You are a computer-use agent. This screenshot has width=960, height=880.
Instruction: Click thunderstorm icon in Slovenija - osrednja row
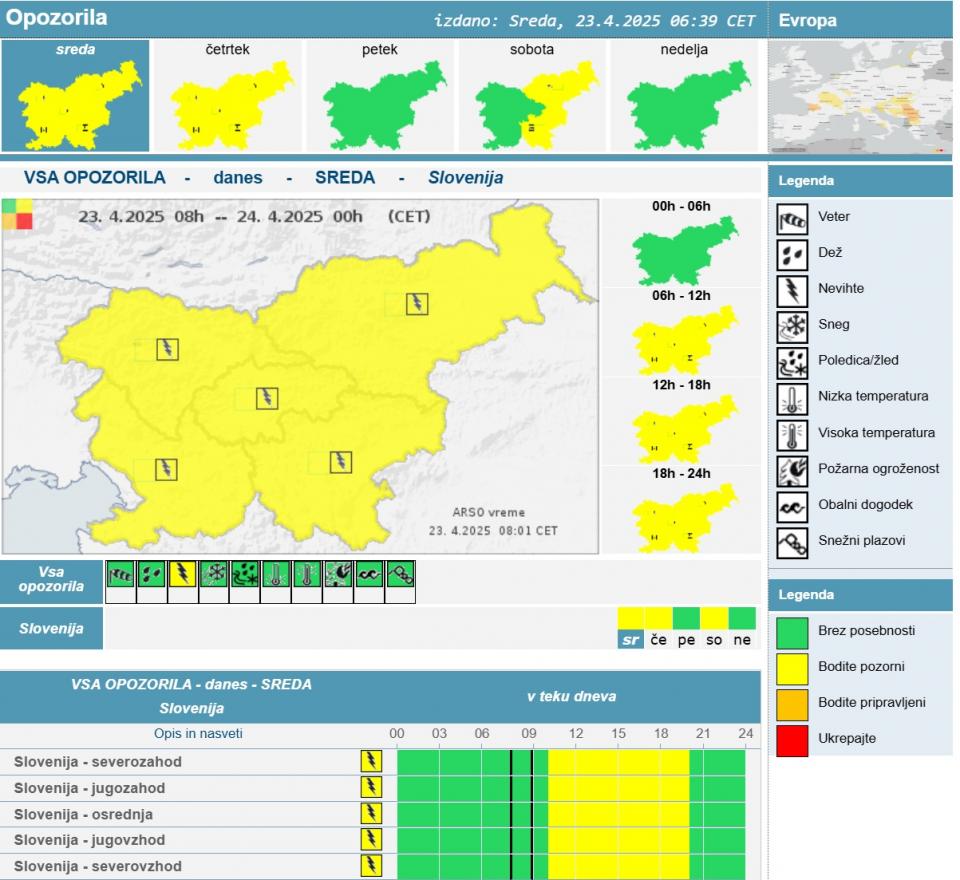click(371, 814)
